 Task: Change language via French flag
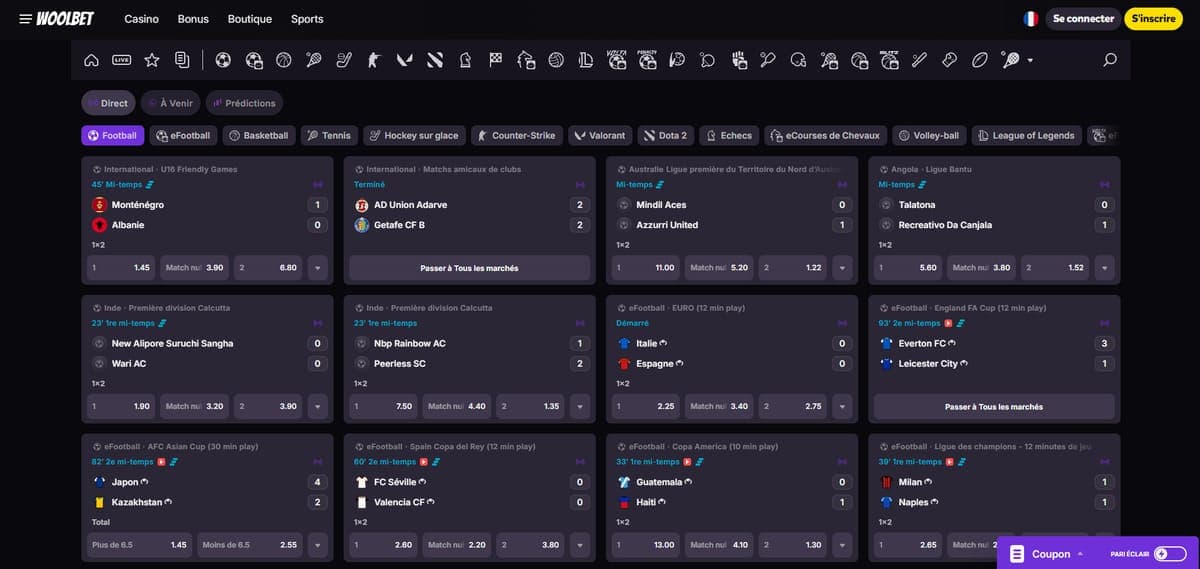tap(1031, 19)
